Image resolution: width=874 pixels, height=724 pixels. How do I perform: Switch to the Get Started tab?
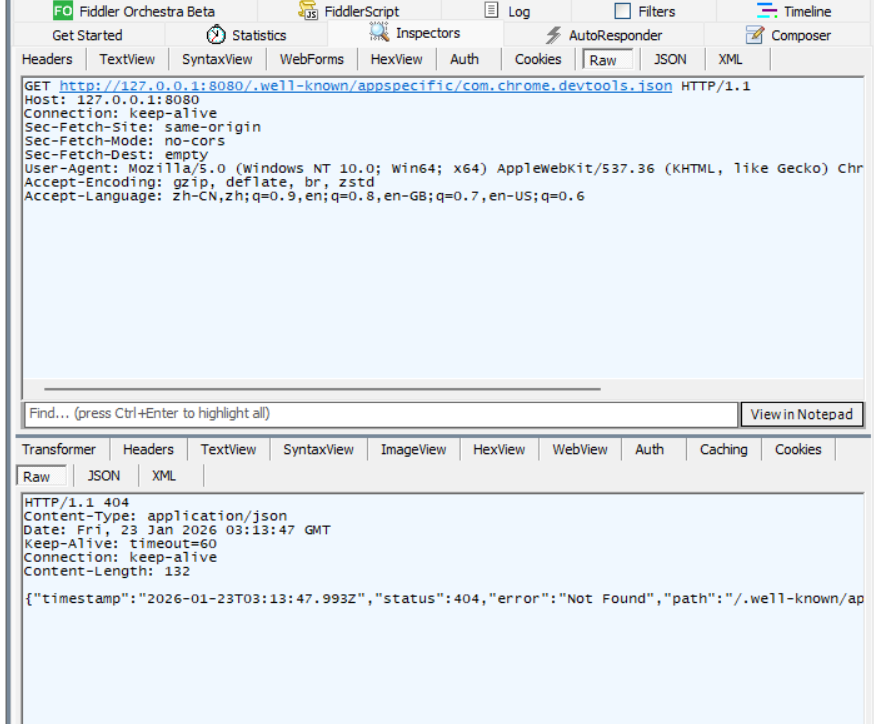(x=87, y=35)
